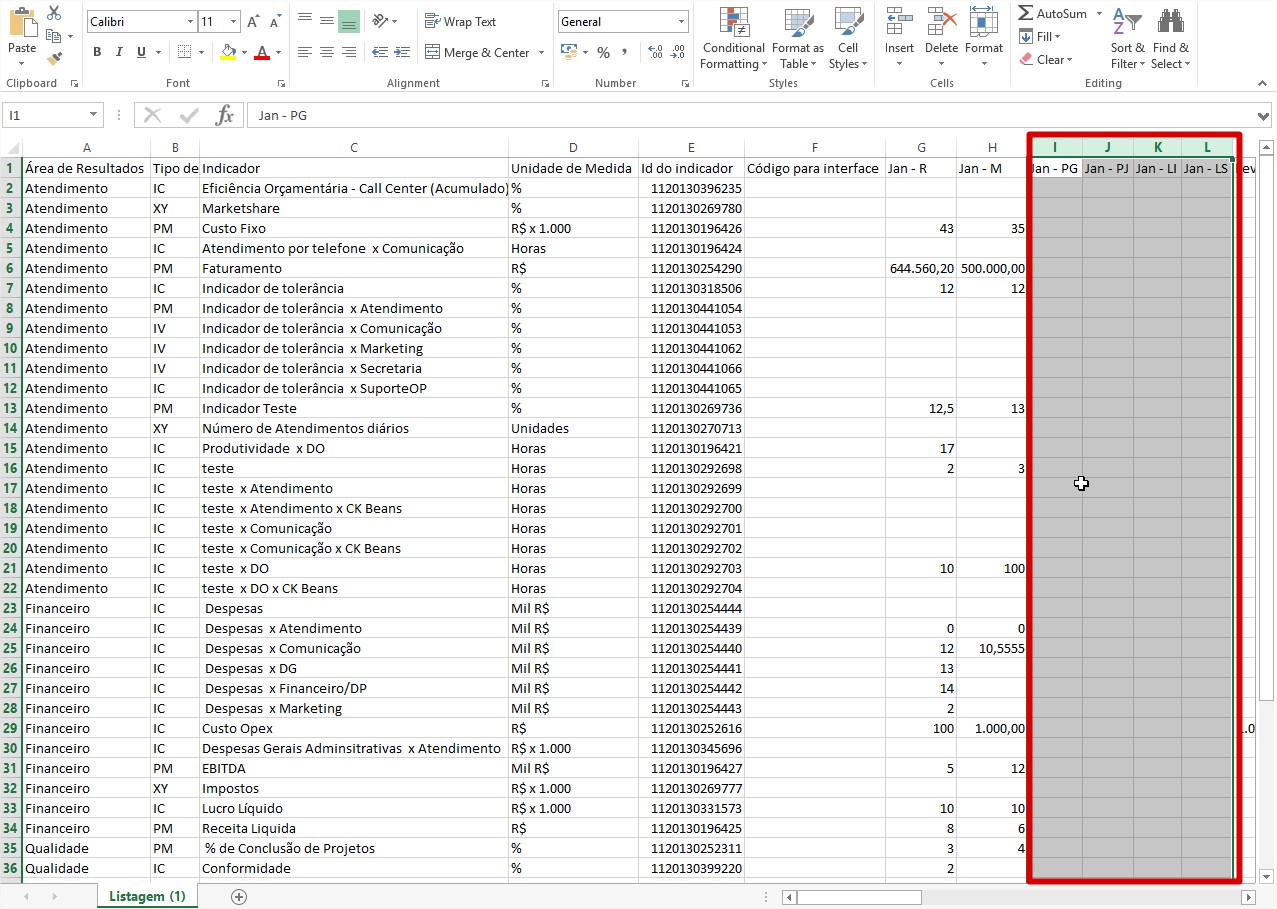The width and height of the screenshot is (1277, 909).
Task: Click the horizontal scrollbar thumb
Action: (859, 897)
